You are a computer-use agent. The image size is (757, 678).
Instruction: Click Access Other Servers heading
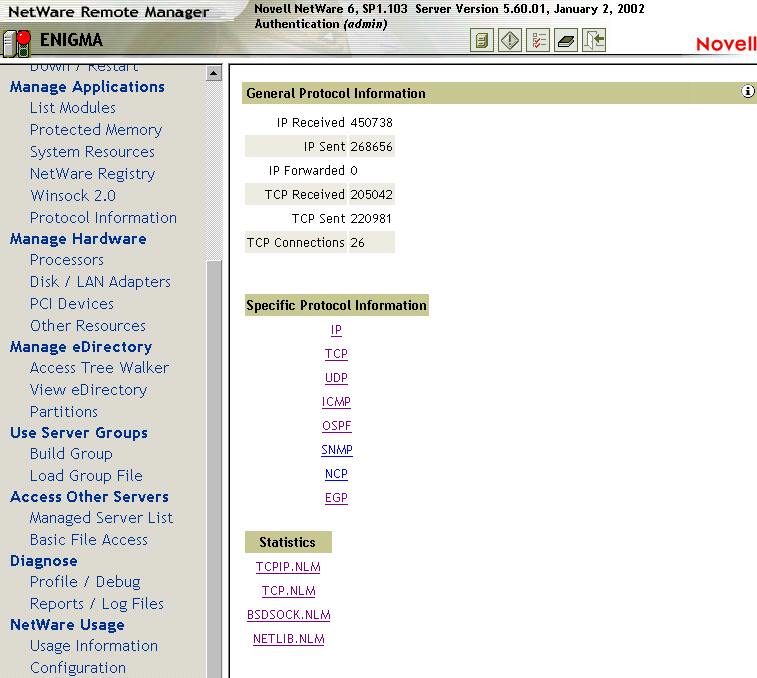coord(89,497)
